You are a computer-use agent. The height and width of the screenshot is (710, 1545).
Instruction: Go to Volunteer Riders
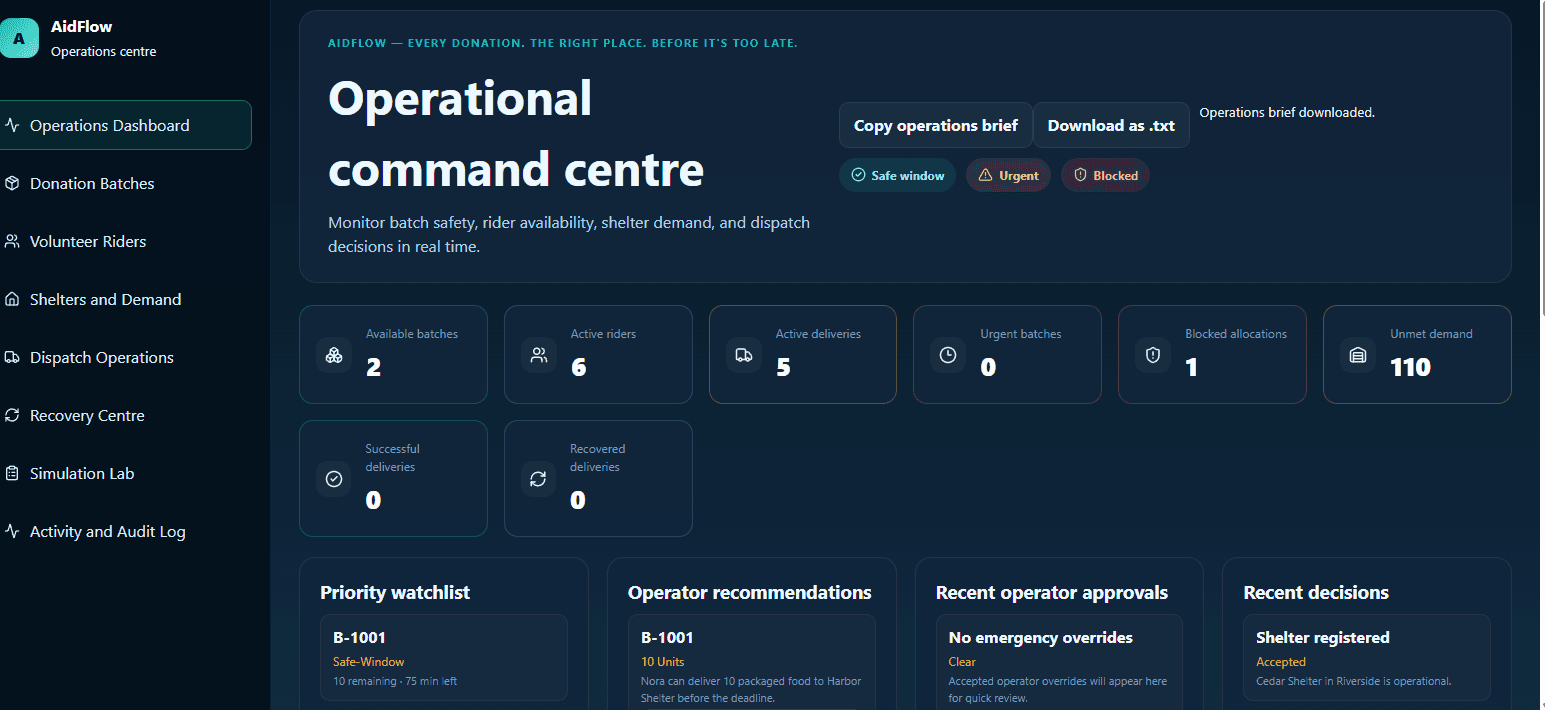point(124,242)
